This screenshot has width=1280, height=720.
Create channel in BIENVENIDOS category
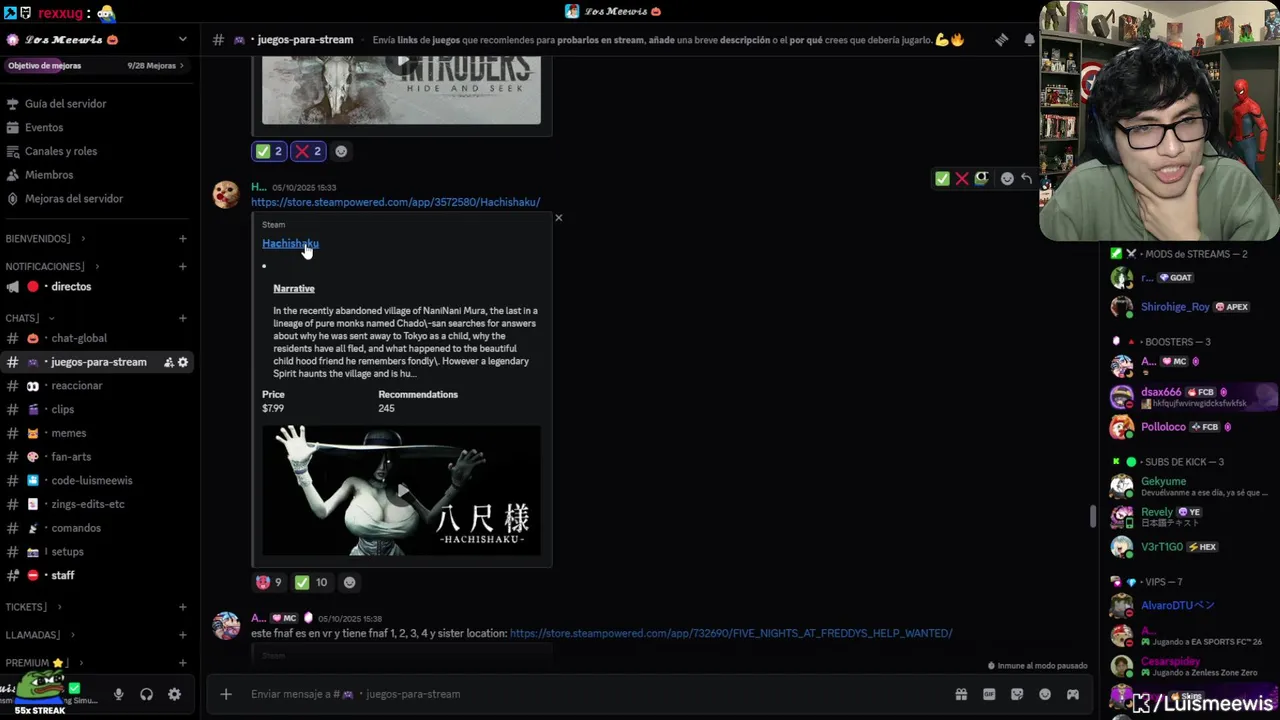(183, 239)
